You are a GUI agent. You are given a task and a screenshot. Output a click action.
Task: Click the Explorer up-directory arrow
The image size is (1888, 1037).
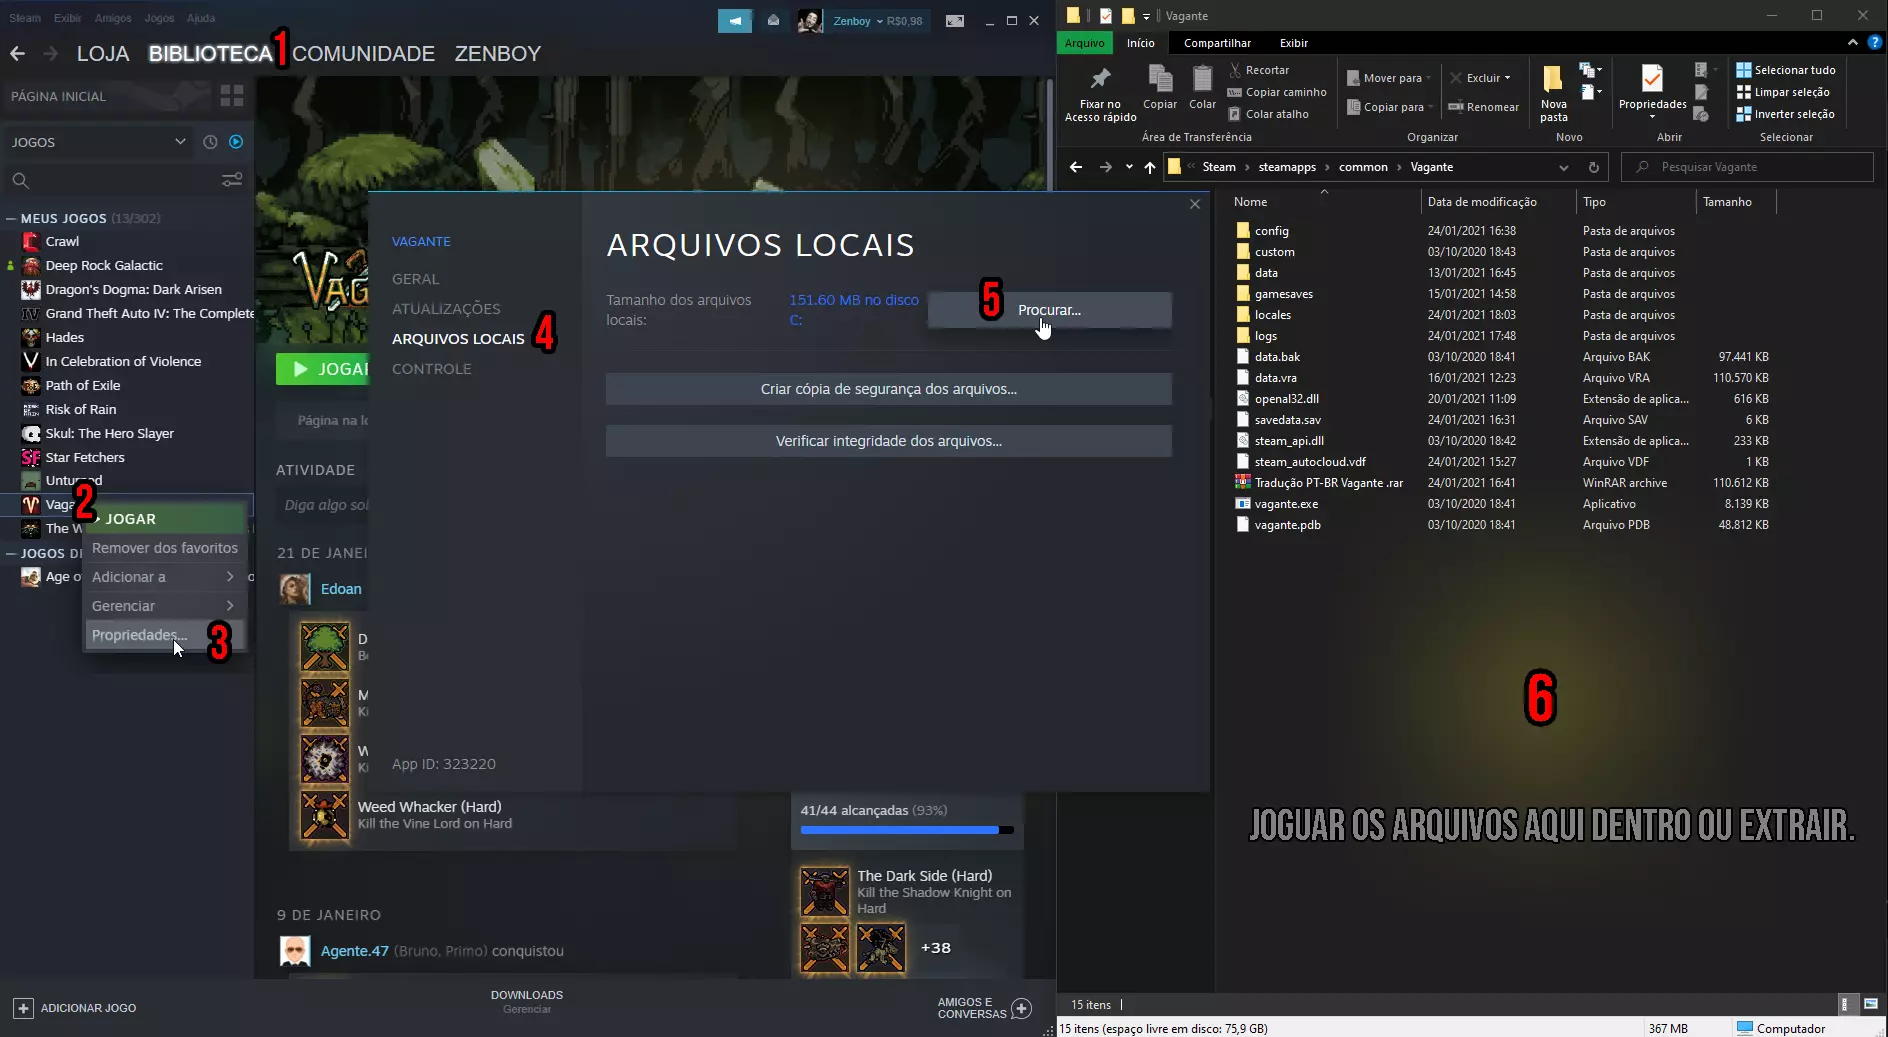[1150, 167]
